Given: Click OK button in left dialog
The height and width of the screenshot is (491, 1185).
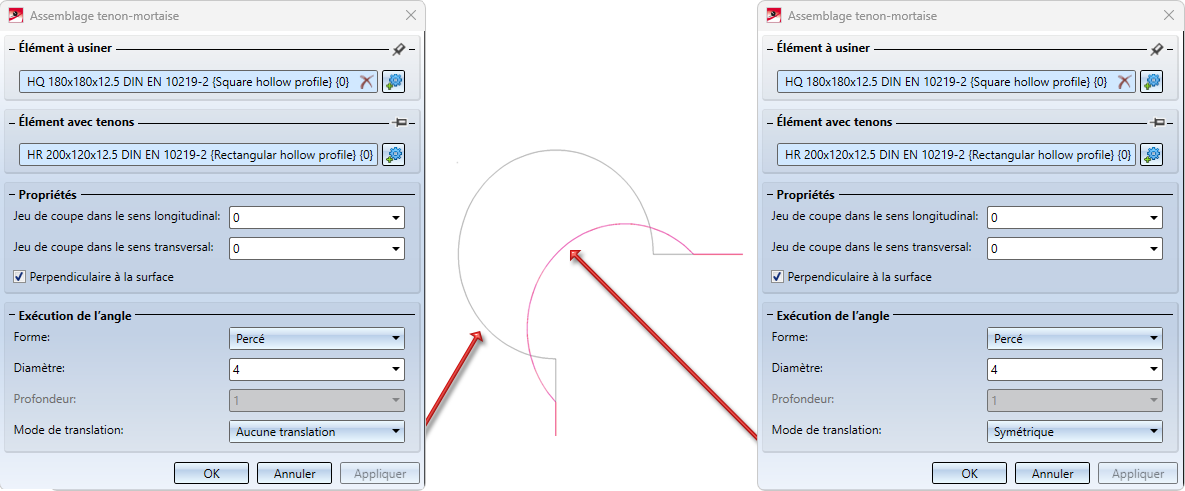Looking at the screenshot, I should [212, 474].
